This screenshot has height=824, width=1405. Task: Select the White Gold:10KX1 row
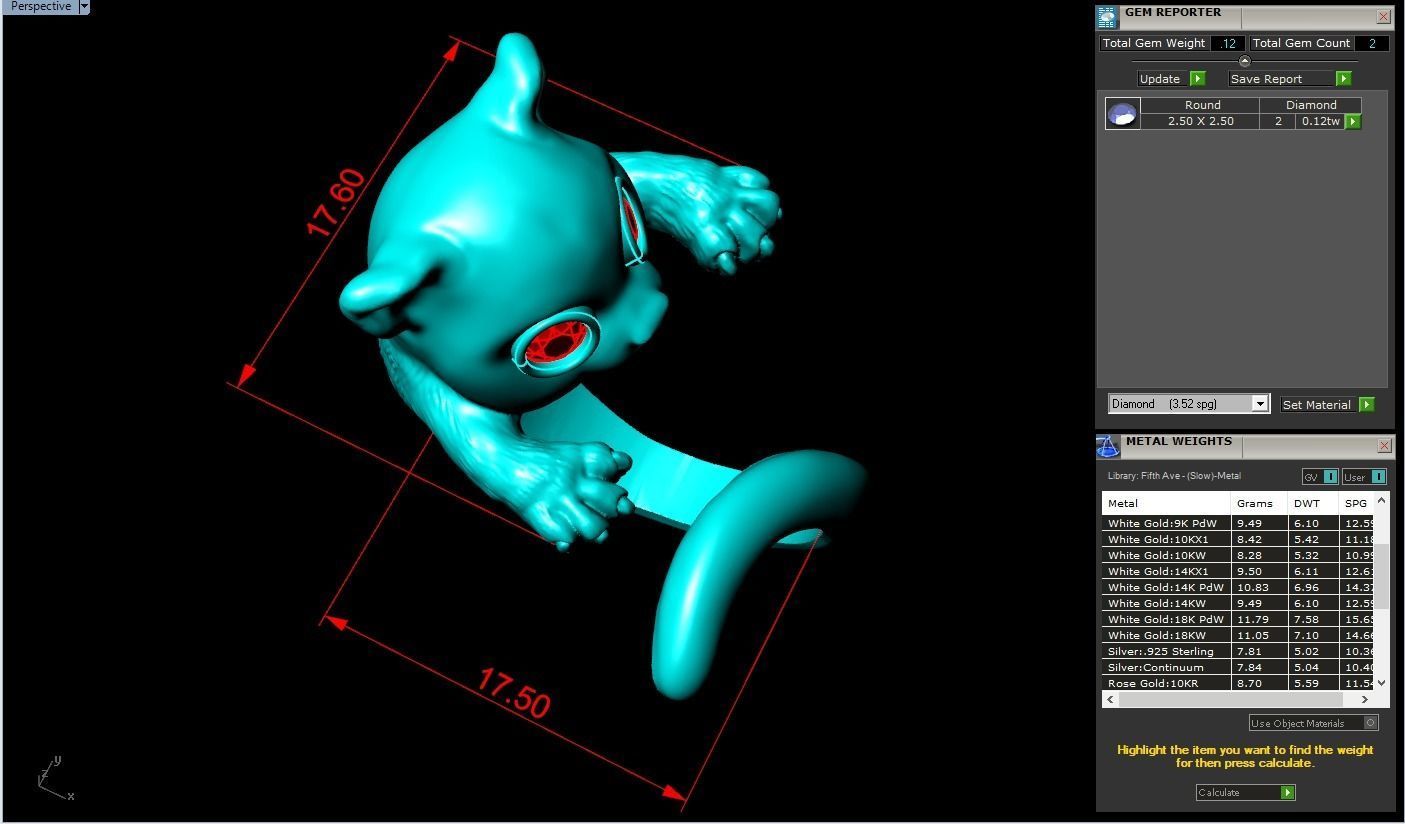pos(1238,539)
